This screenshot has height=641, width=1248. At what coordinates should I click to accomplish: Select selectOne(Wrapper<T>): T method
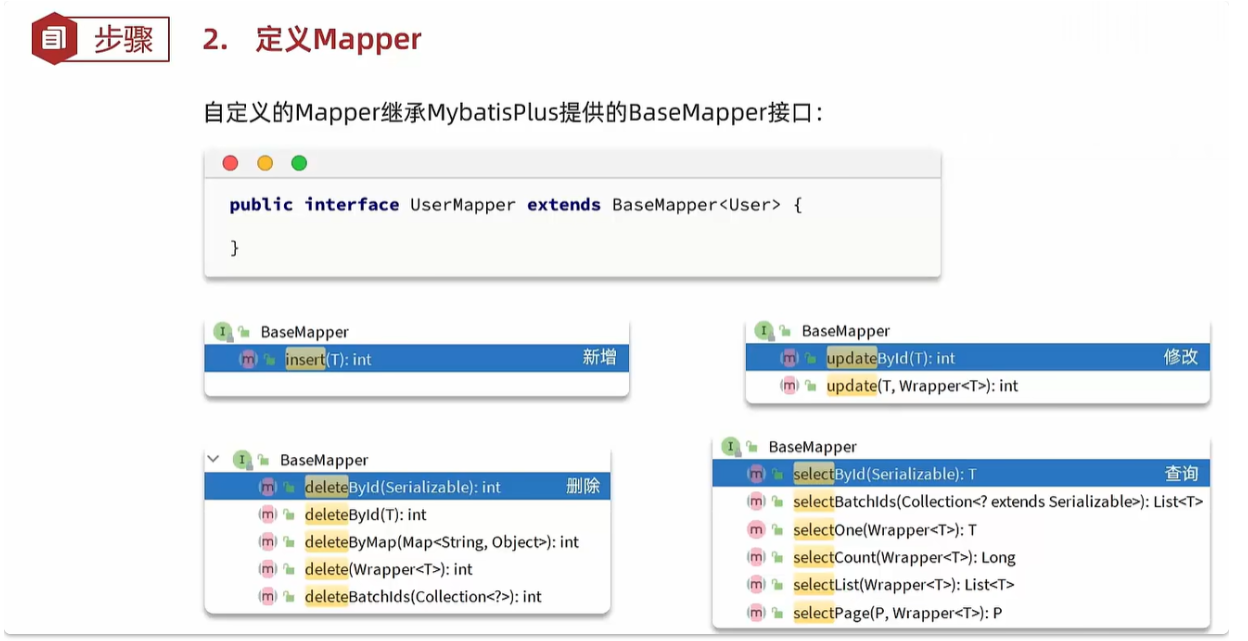tap(884, 530)
